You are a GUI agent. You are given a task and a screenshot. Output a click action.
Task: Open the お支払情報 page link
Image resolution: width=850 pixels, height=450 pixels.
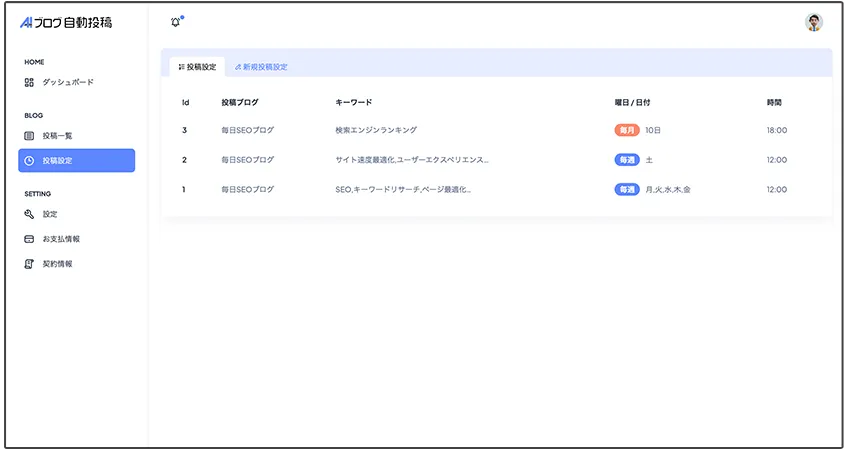click(61, 239)
